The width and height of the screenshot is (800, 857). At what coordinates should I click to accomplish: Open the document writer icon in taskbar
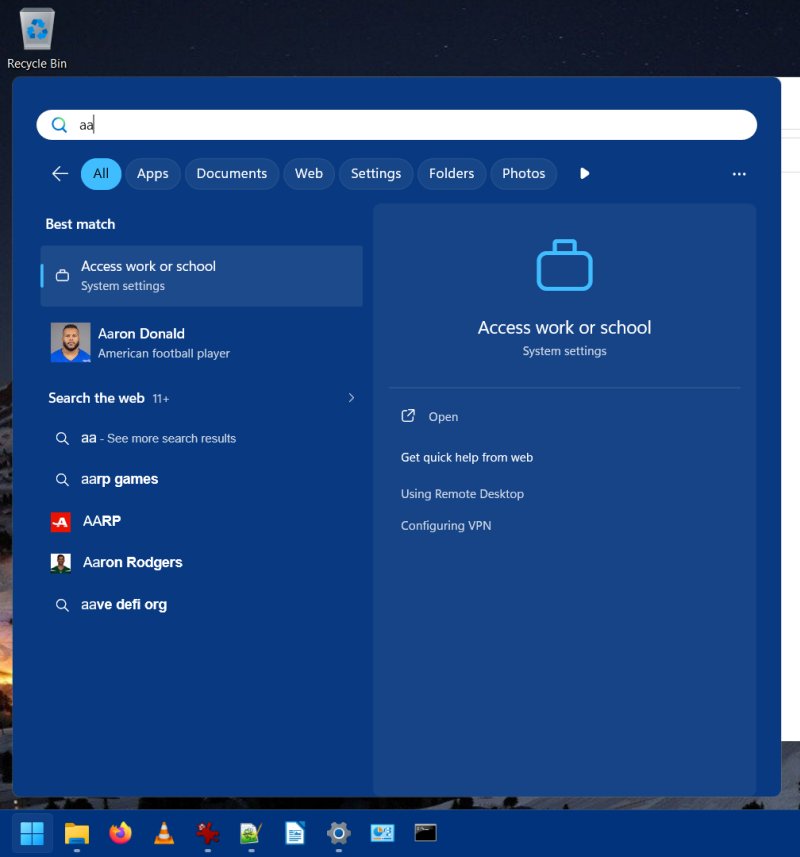[x=295, y=833]
